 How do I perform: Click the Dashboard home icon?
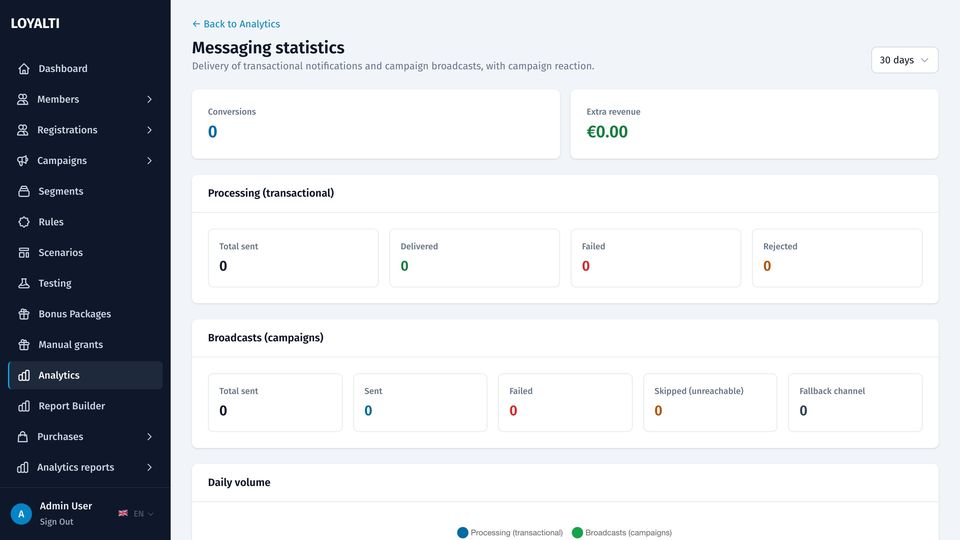(24, 69)
